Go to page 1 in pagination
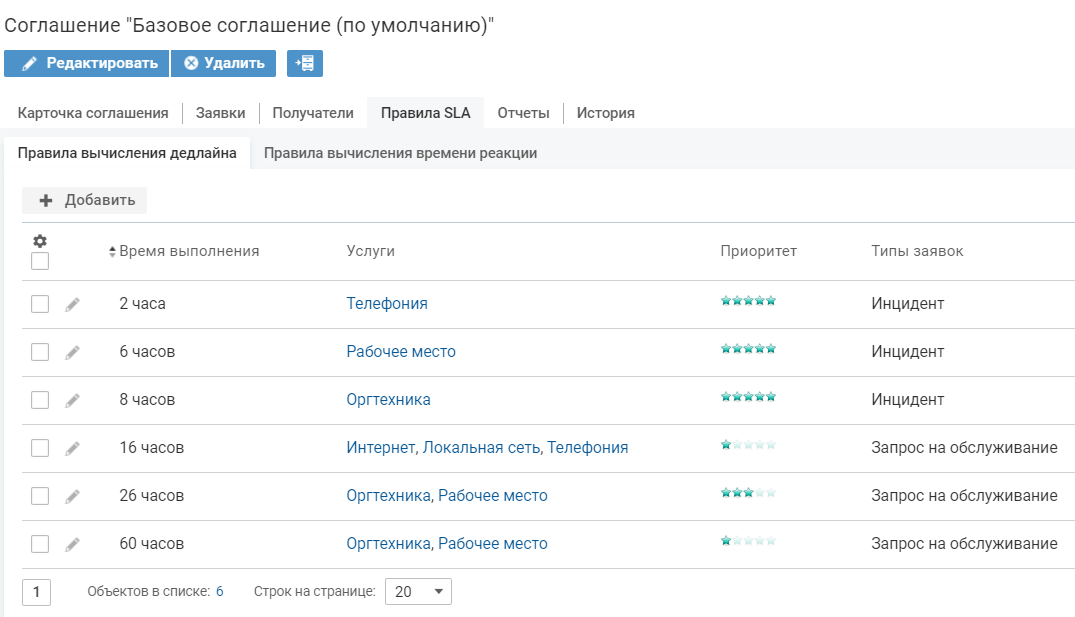Screen dimensions: 1075x617 click(x=36, y=592)
